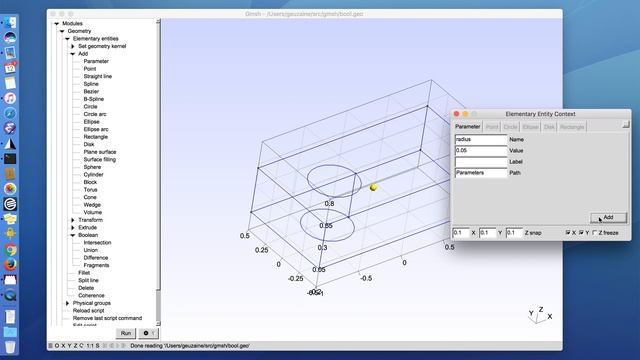This screenshot has width=640, height=360.
Task: Click the tree panel vertical scrollbar
Action: pyautogui.click(x=158, y=171)
